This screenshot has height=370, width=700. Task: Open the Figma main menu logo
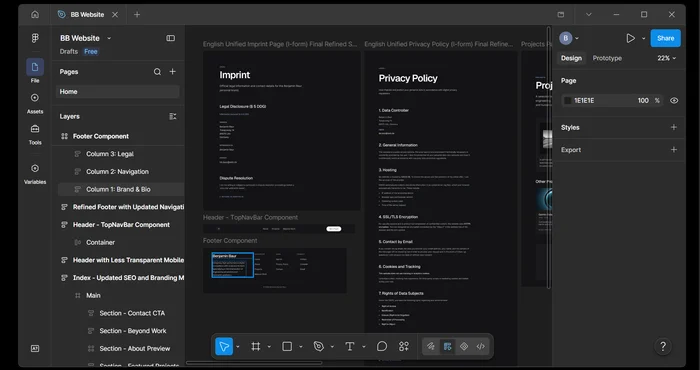click(35, 38)
